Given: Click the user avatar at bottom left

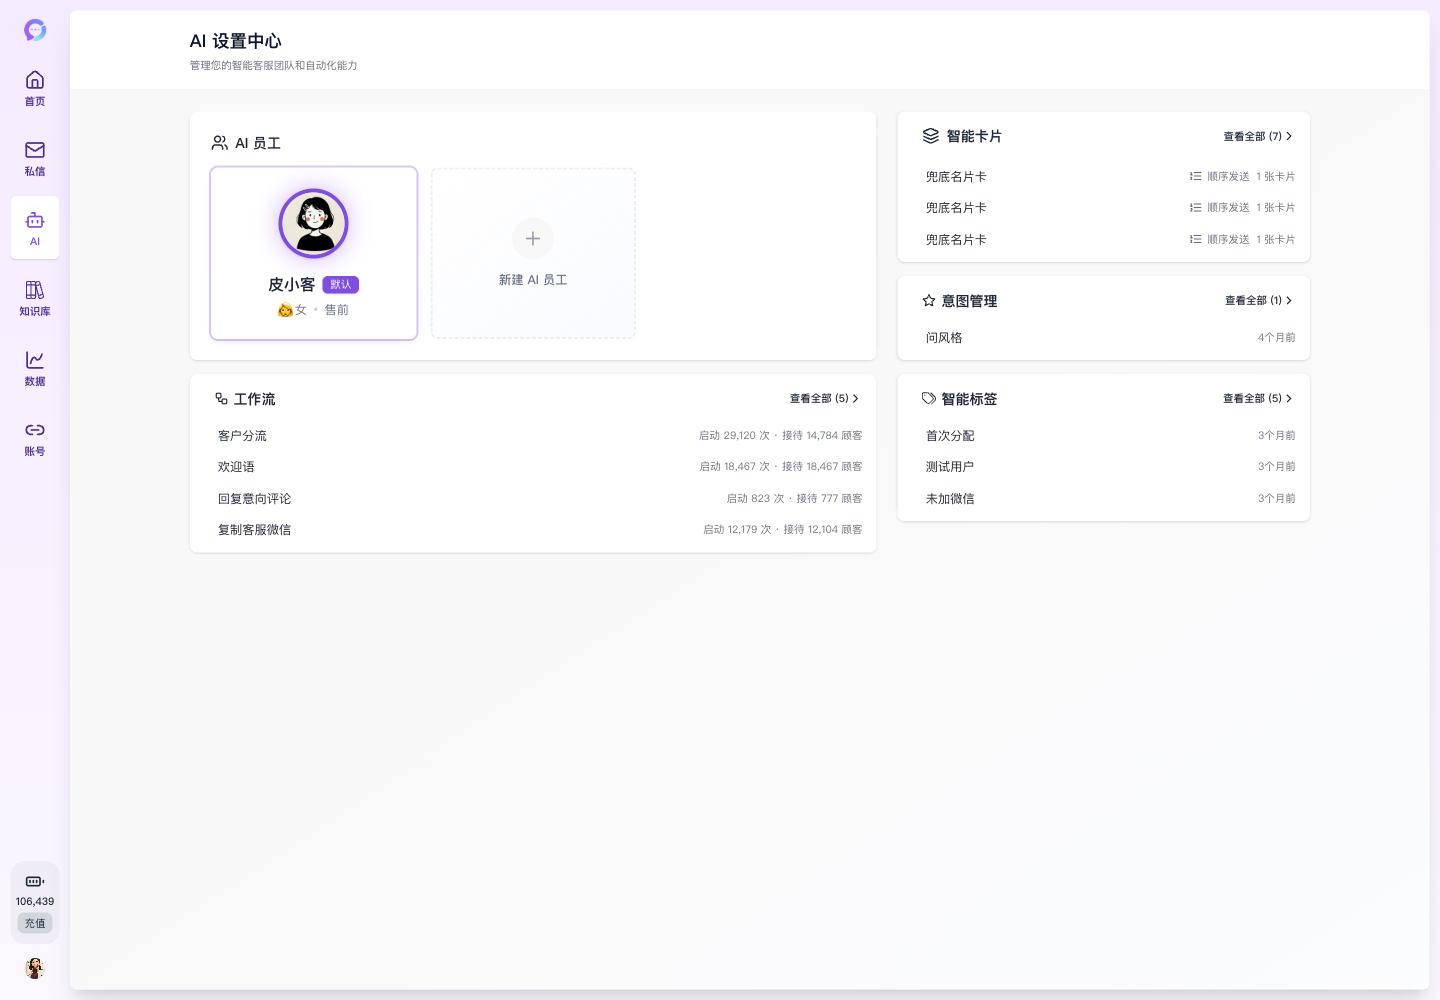Looking at the screenshot, I should pyautogui.click(x=35, y=968).
